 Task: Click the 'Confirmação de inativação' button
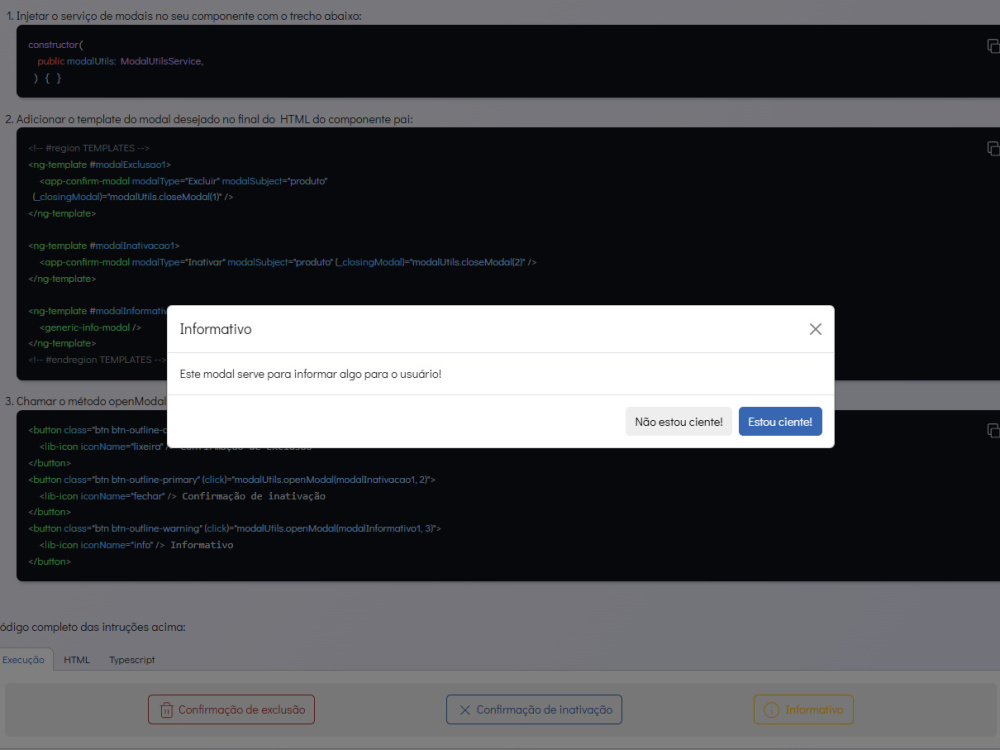(534, 709)
